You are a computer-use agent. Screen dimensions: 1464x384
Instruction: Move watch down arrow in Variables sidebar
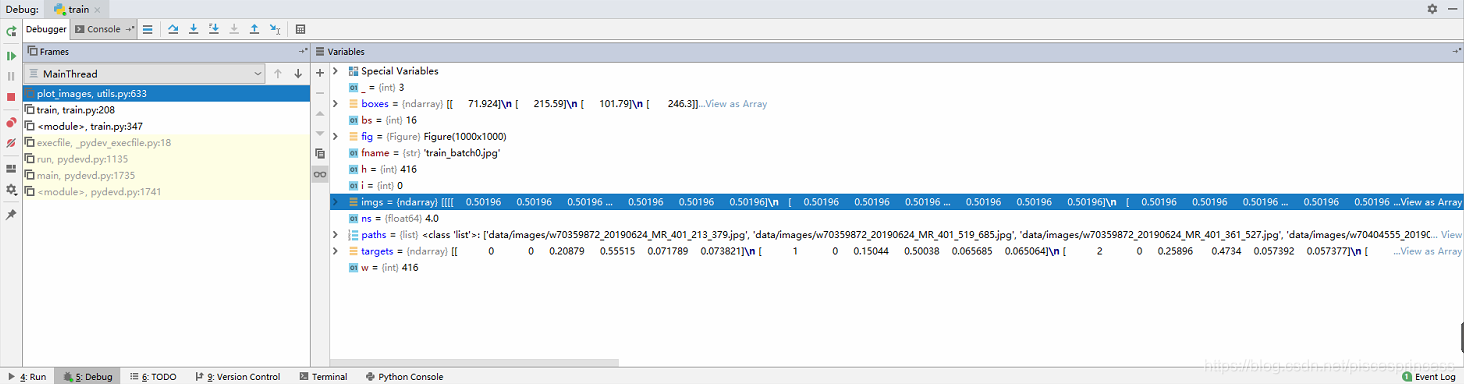[320, 133]
